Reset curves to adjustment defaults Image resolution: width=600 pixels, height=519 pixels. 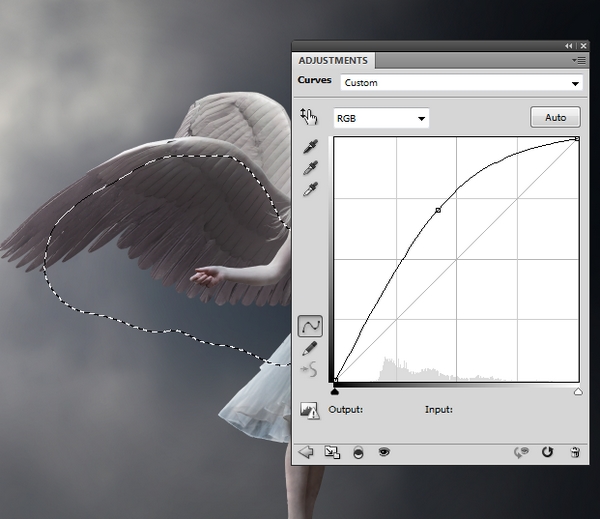click(x=547, y=452)
